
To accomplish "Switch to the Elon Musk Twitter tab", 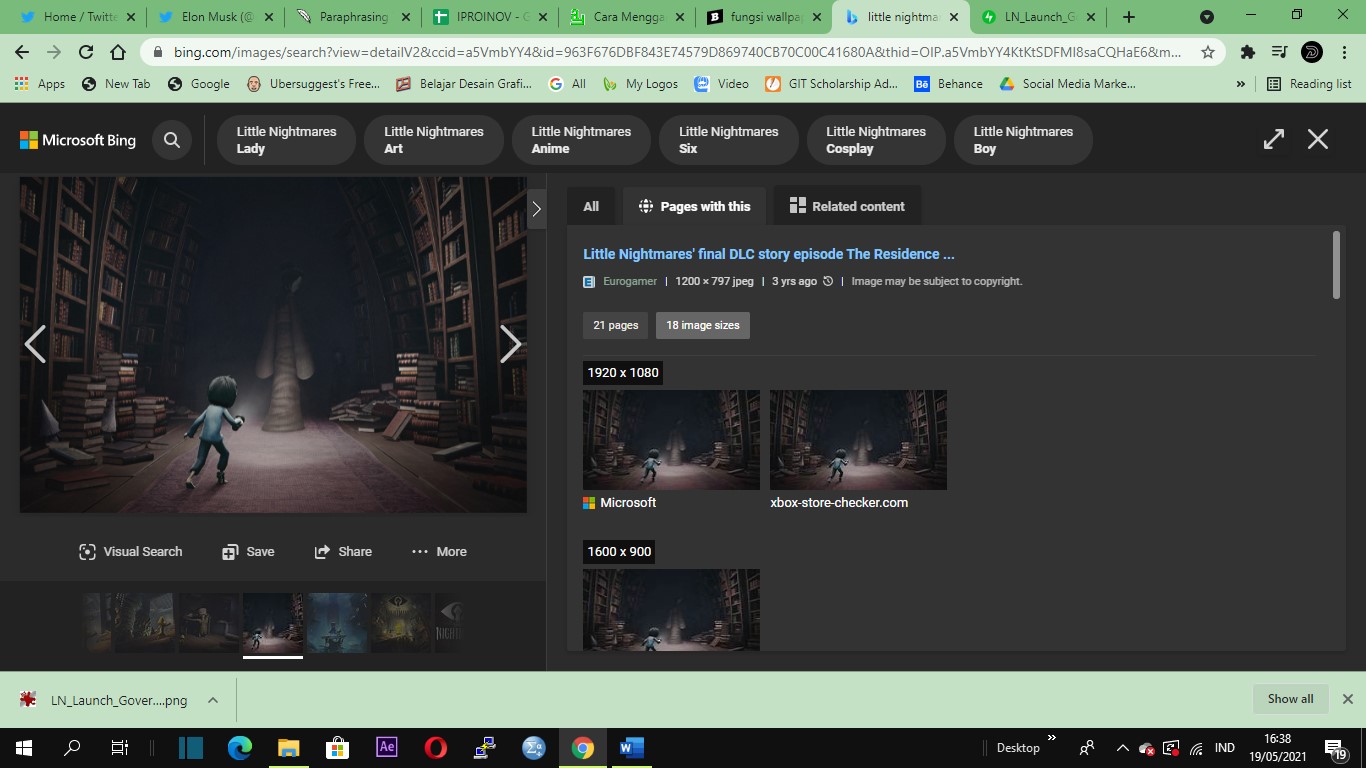I will click(x=215, y=17).
